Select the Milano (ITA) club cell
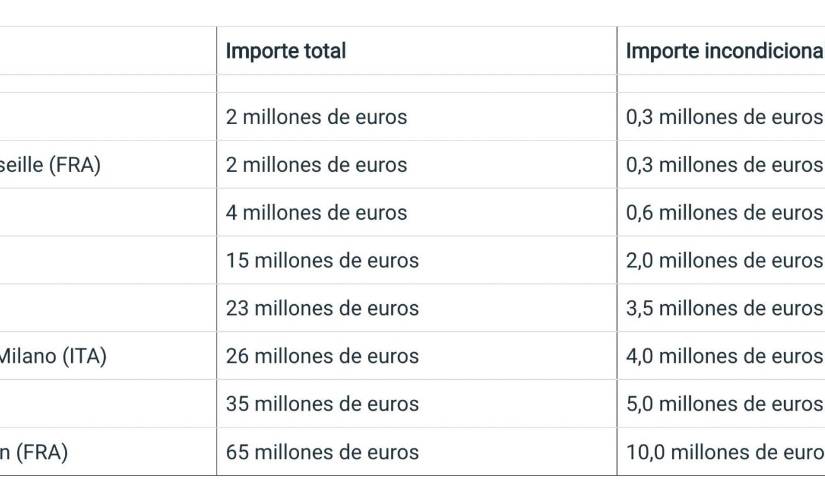The image size is (825, 495). coord(53,357)
